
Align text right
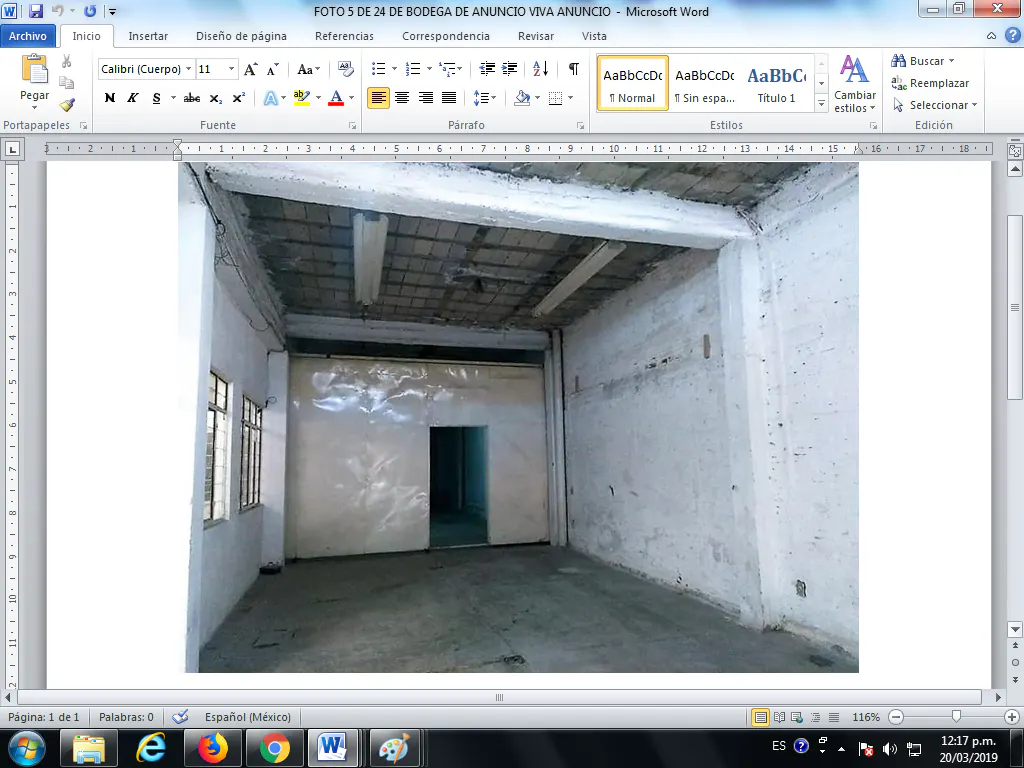[426, 98]
